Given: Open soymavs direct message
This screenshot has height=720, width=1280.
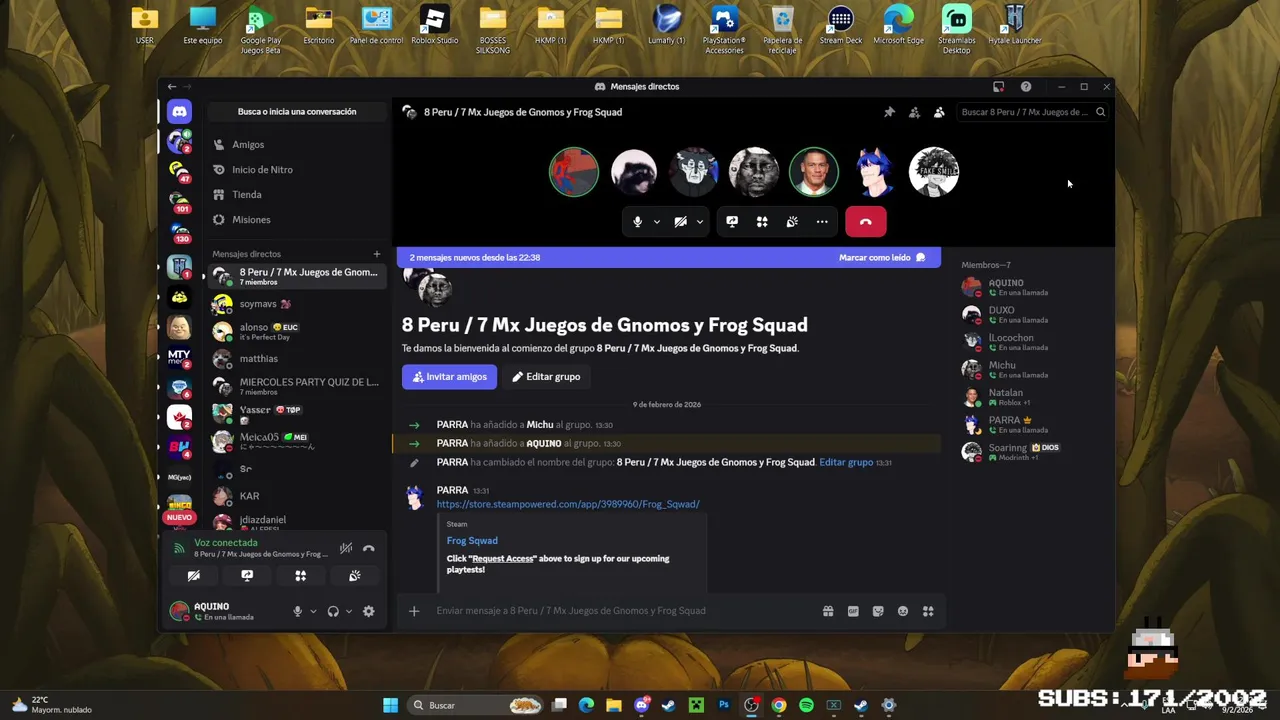Looking at the screenshot, I should click(297, 304).
